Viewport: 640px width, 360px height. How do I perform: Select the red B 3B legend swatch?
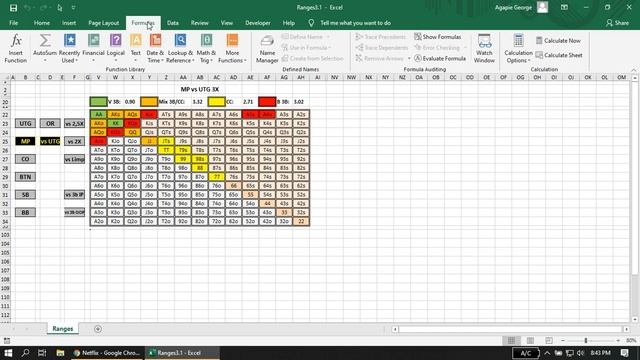click(267, 102)
